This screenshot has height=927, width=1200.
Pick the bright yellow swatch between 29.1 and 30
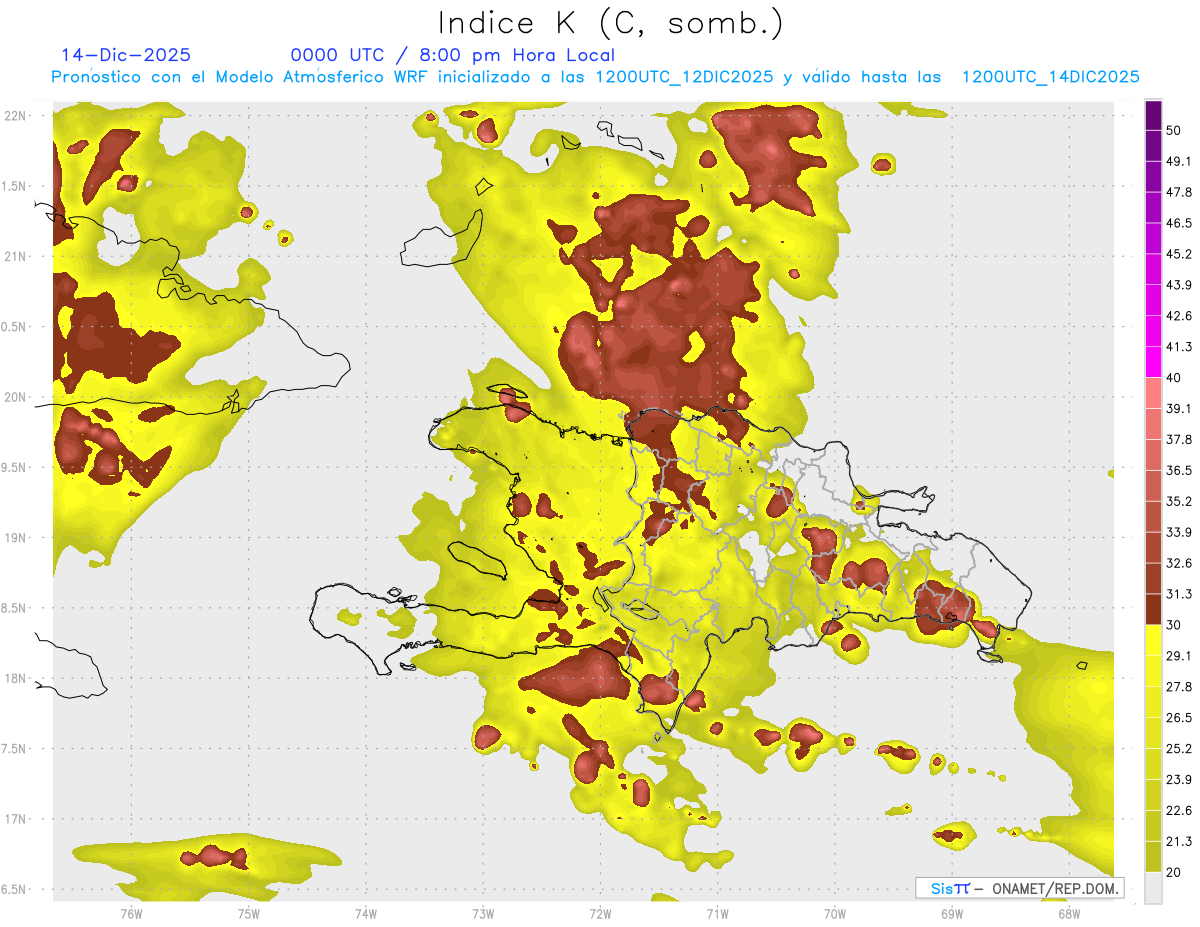click(x=1153, y=640)
